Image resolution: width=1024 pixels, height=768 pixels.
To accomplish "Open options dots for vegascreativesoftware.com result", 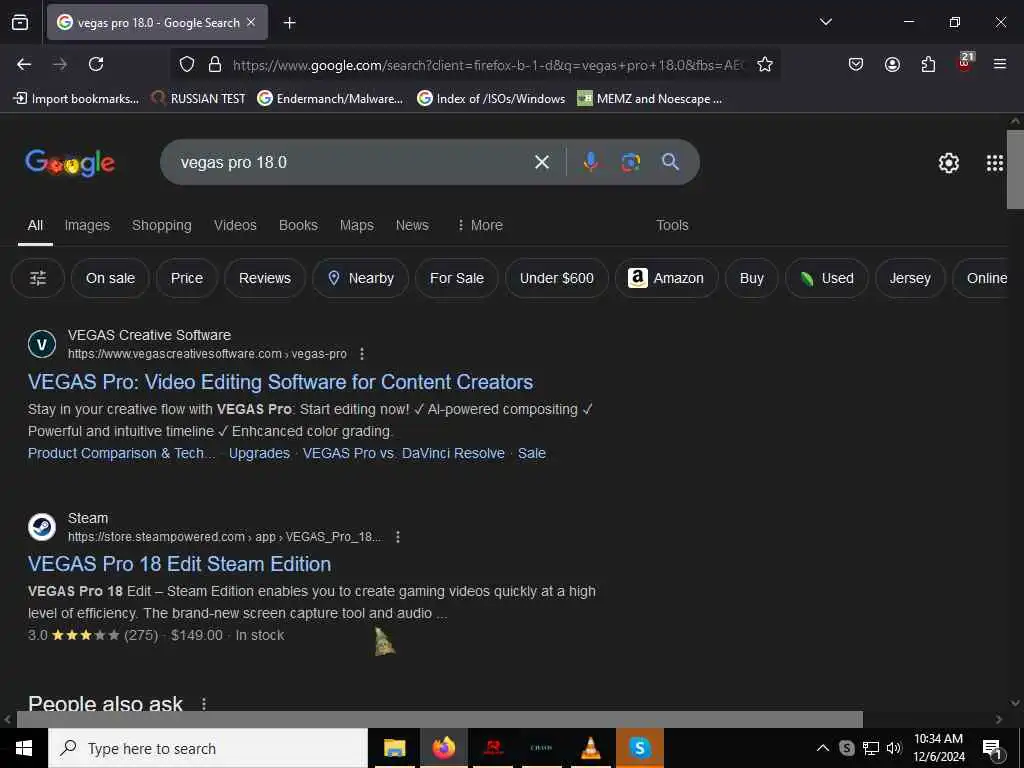I will (x=362, y=354).
